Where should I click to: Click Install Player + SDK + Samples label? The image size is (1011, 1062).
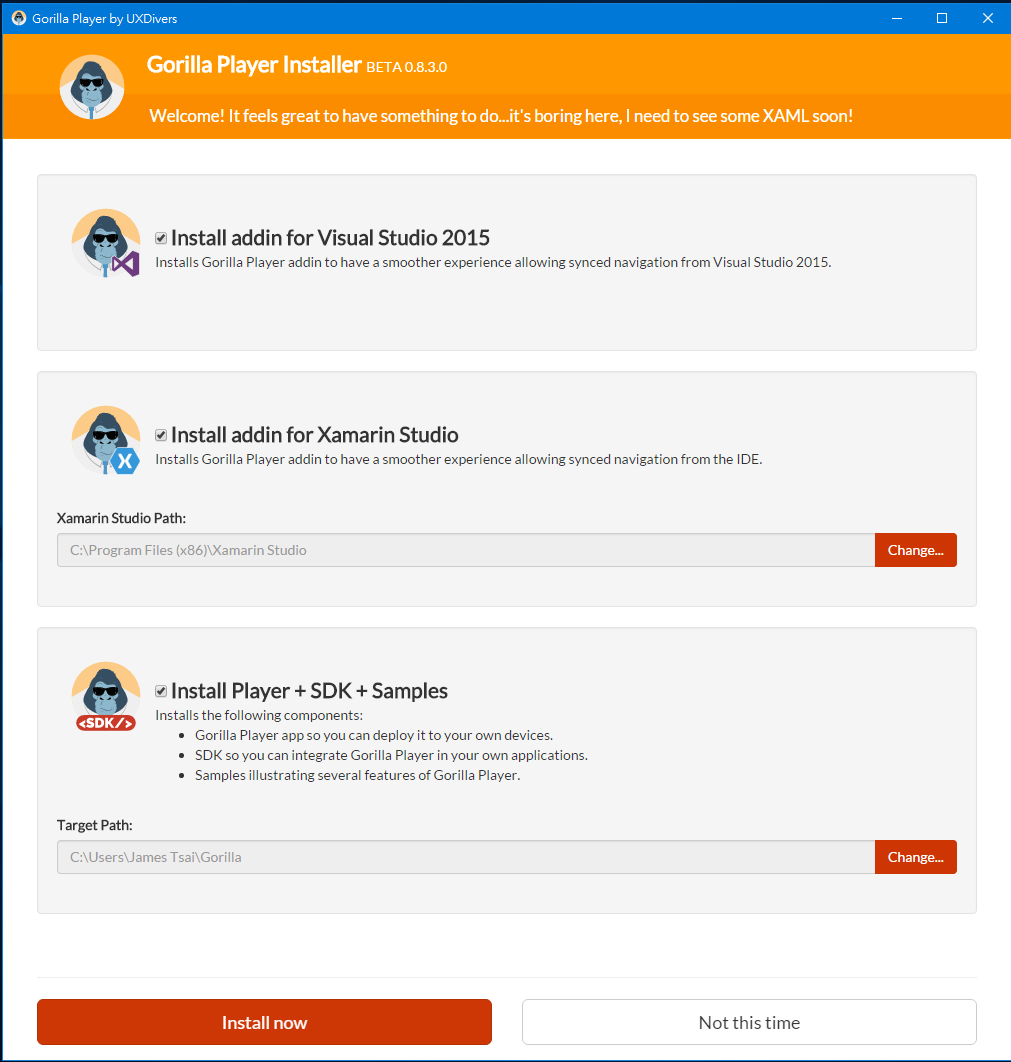pyautogui.click(x=309, y=691)
